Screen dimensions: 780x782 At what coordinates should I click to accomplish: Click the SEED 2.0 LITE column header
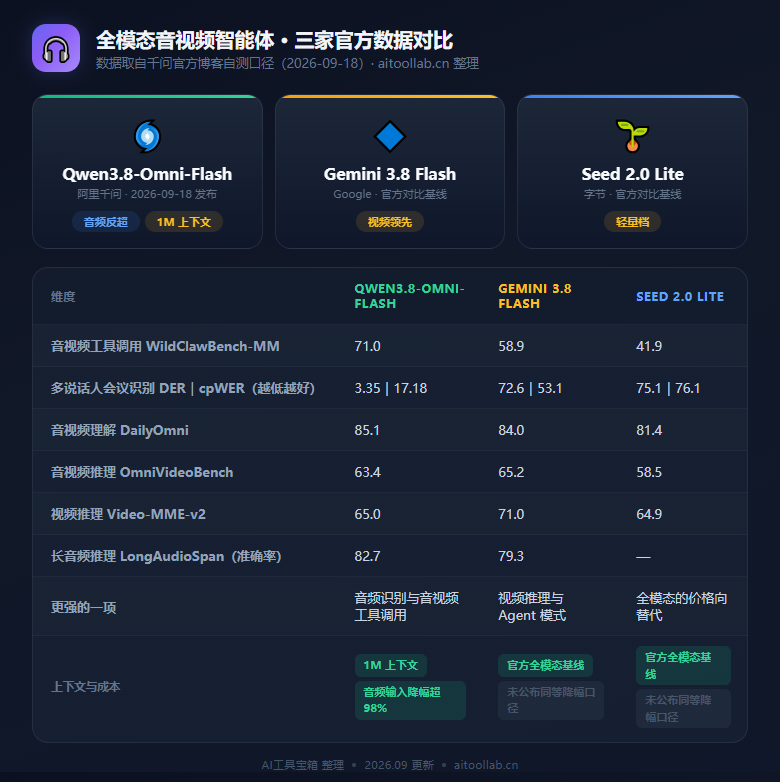point(680,297)
